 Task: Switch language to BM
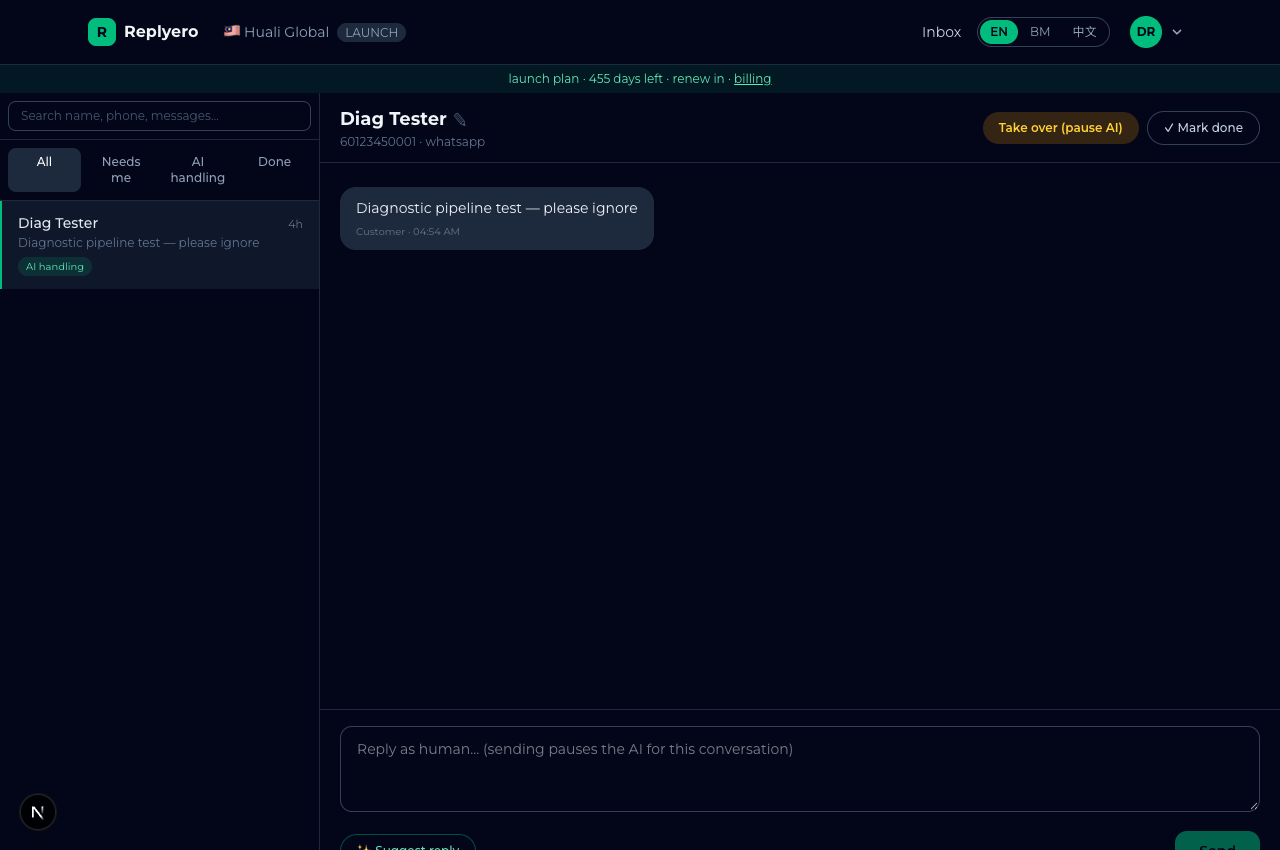[1040, 32]
